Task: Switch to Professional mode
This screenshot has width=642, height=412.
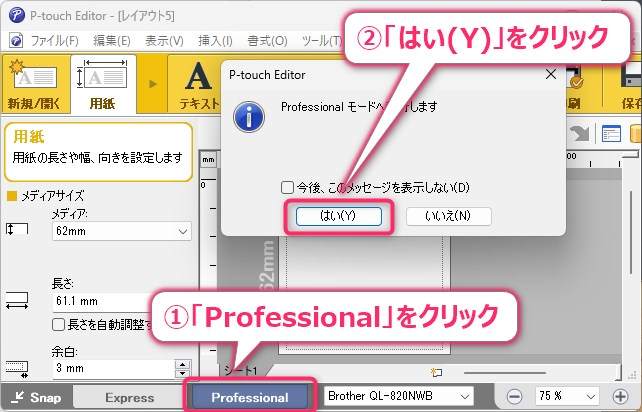Action: tap(250, 397)
